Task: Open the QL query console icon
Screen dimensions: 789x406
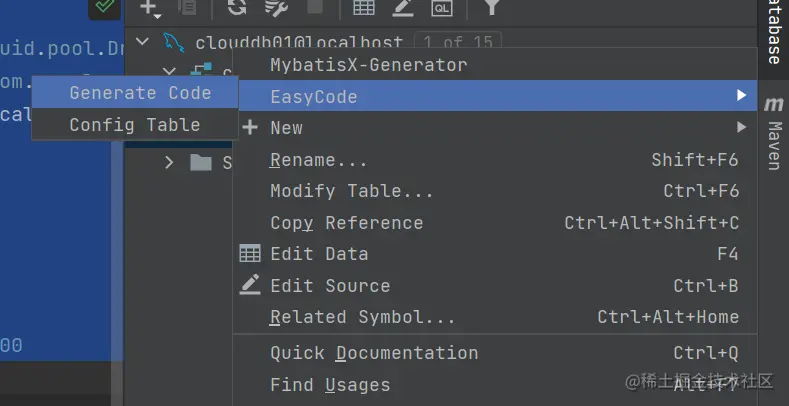Action: (x=441, y=7)
